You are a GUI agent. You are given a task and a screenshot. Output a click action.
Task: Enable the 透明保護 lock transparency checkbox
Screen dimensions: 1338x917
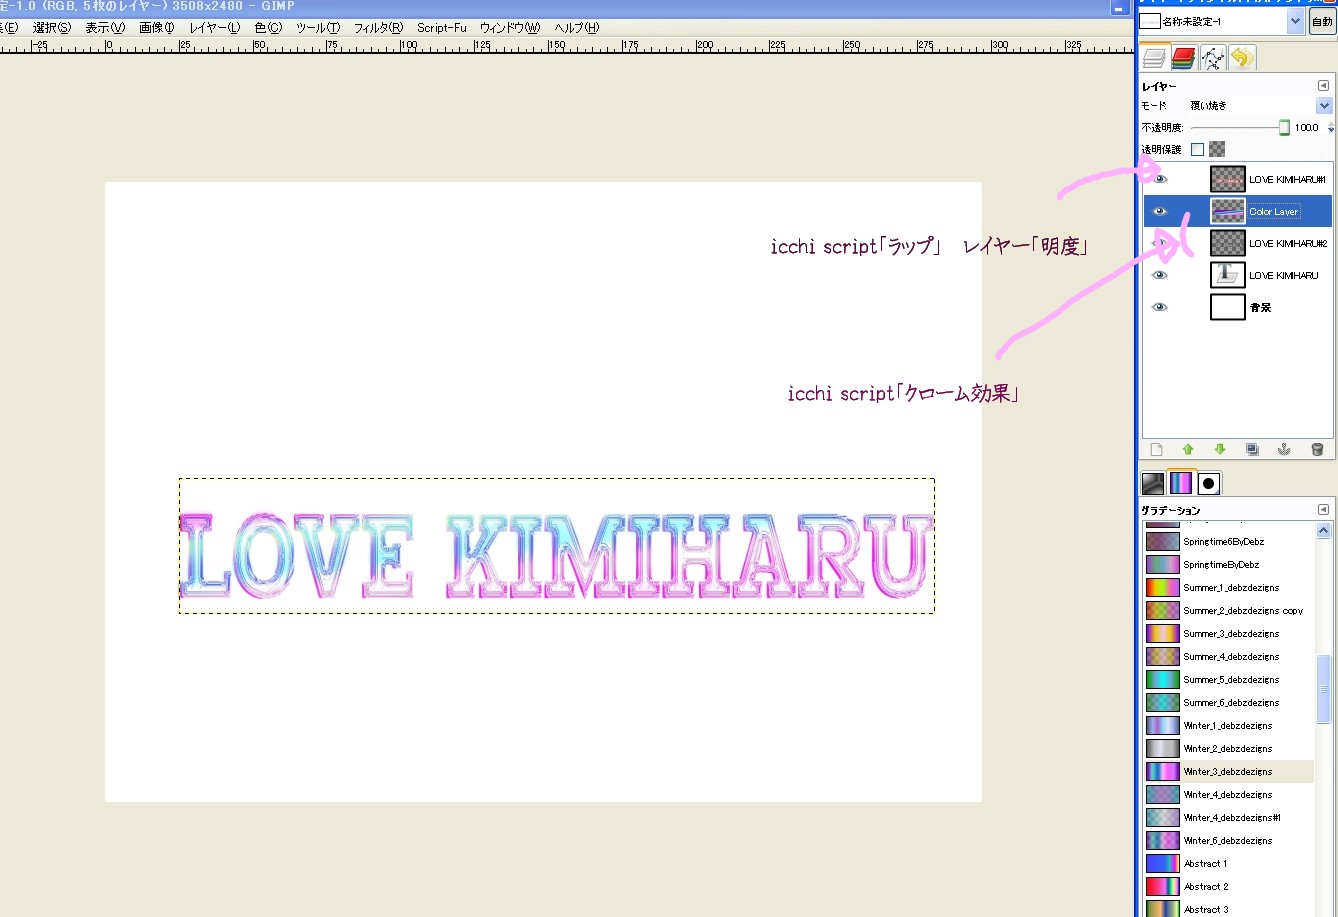coord(1197,149)
